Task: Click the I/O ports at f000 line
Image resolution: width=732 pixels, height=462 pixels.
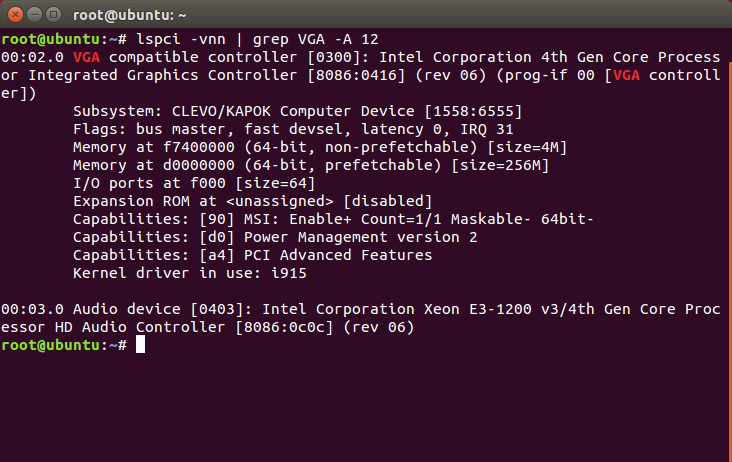Action: click(194, 183)
